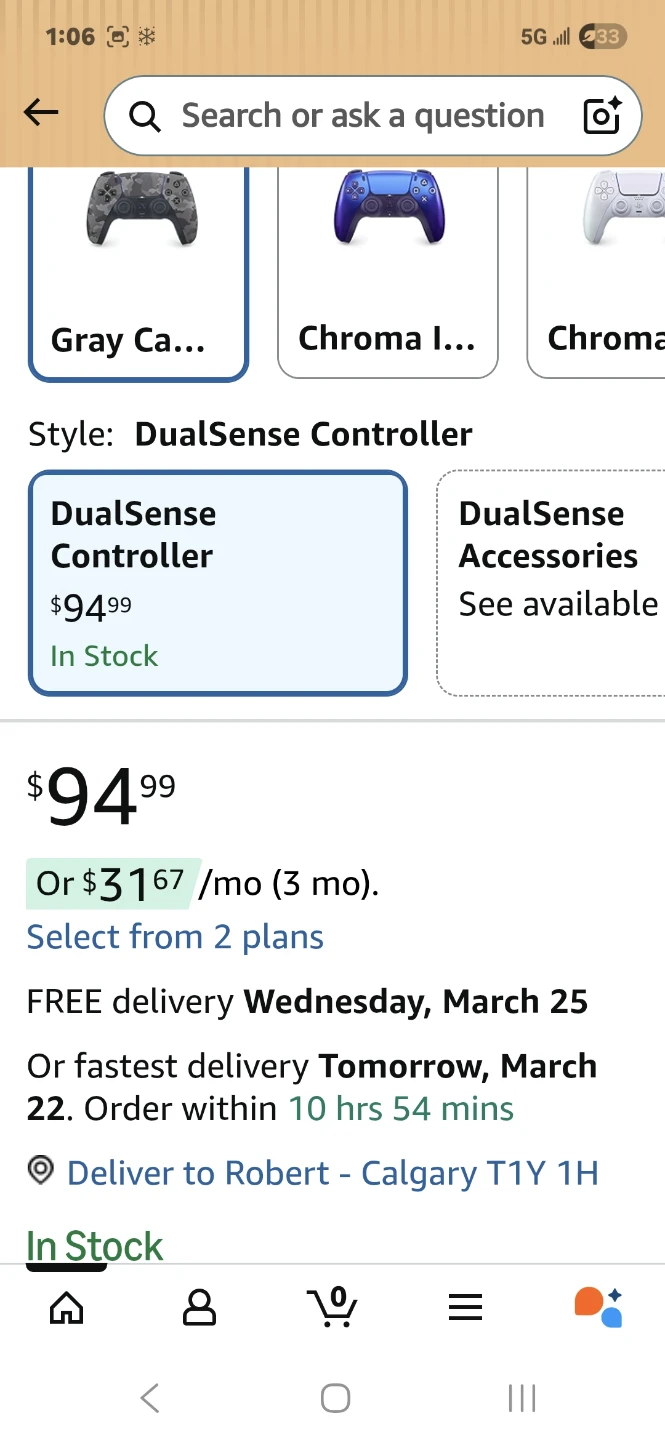
Task: Change the Deliver to Robert address
Action: (332, 1173)
